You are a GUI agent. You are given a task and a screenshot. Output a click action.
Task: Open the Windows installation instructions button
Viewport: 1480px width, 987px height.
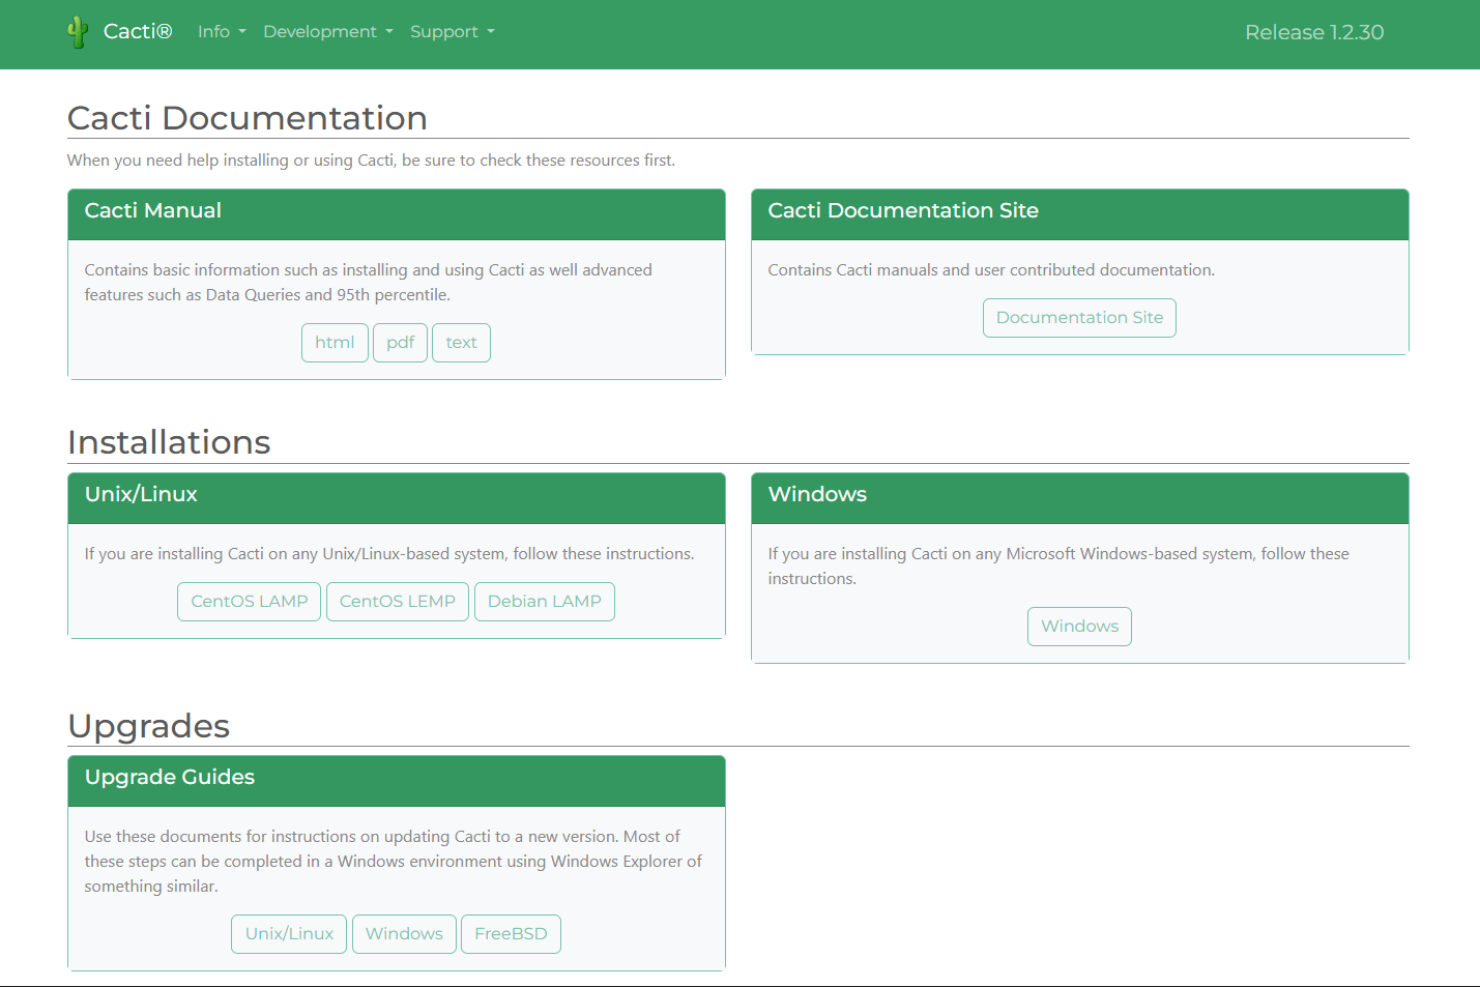pos(1079,626)
